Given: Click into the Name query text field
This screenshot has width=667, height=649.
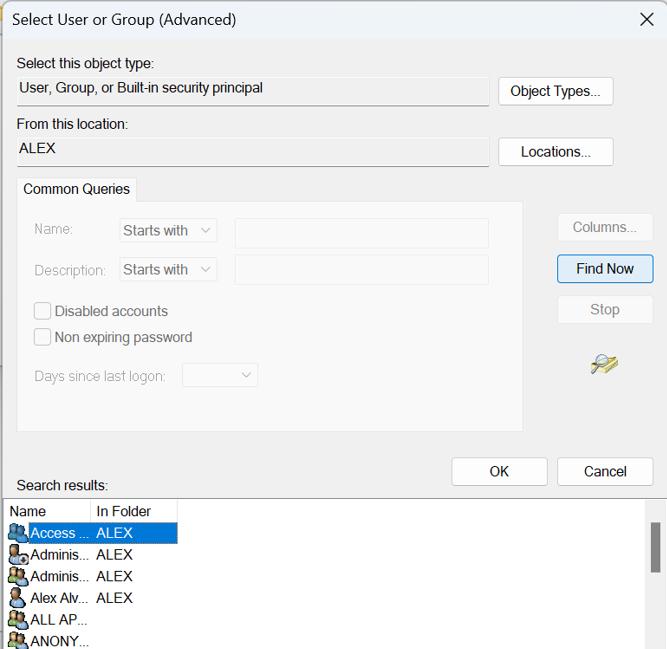Looking at the screenshot, I should pos(361,233).
